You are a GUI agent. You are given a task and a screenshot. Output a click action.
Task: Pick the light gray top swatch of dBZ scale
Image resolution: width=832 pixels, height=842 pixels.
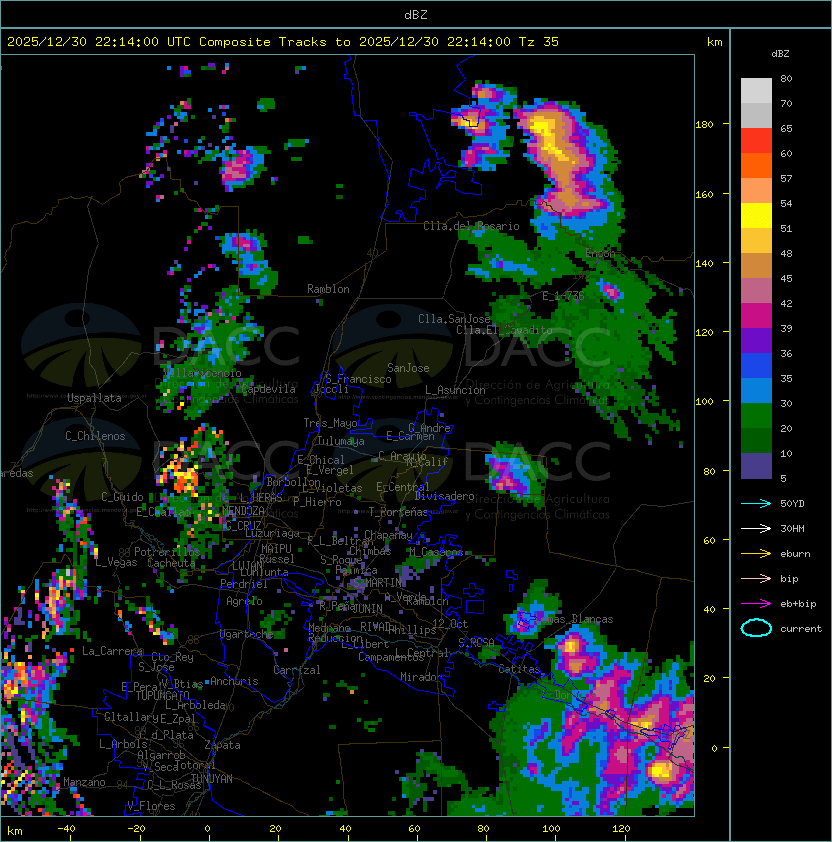756,90
